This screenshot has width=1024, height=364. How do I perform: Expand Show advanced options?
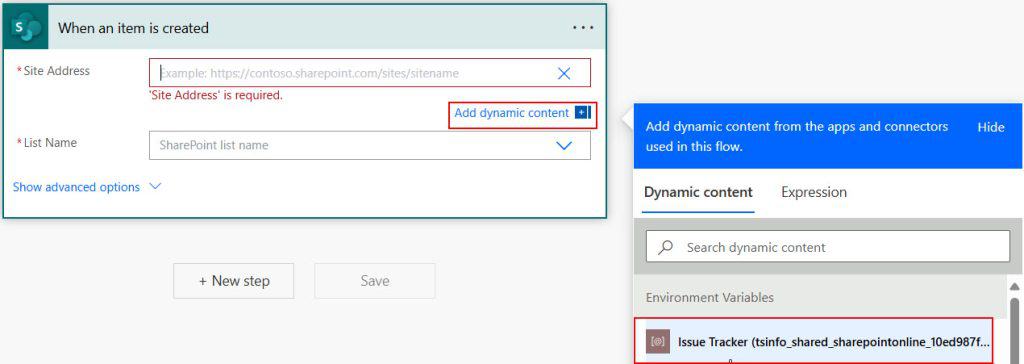pos(86,187)
